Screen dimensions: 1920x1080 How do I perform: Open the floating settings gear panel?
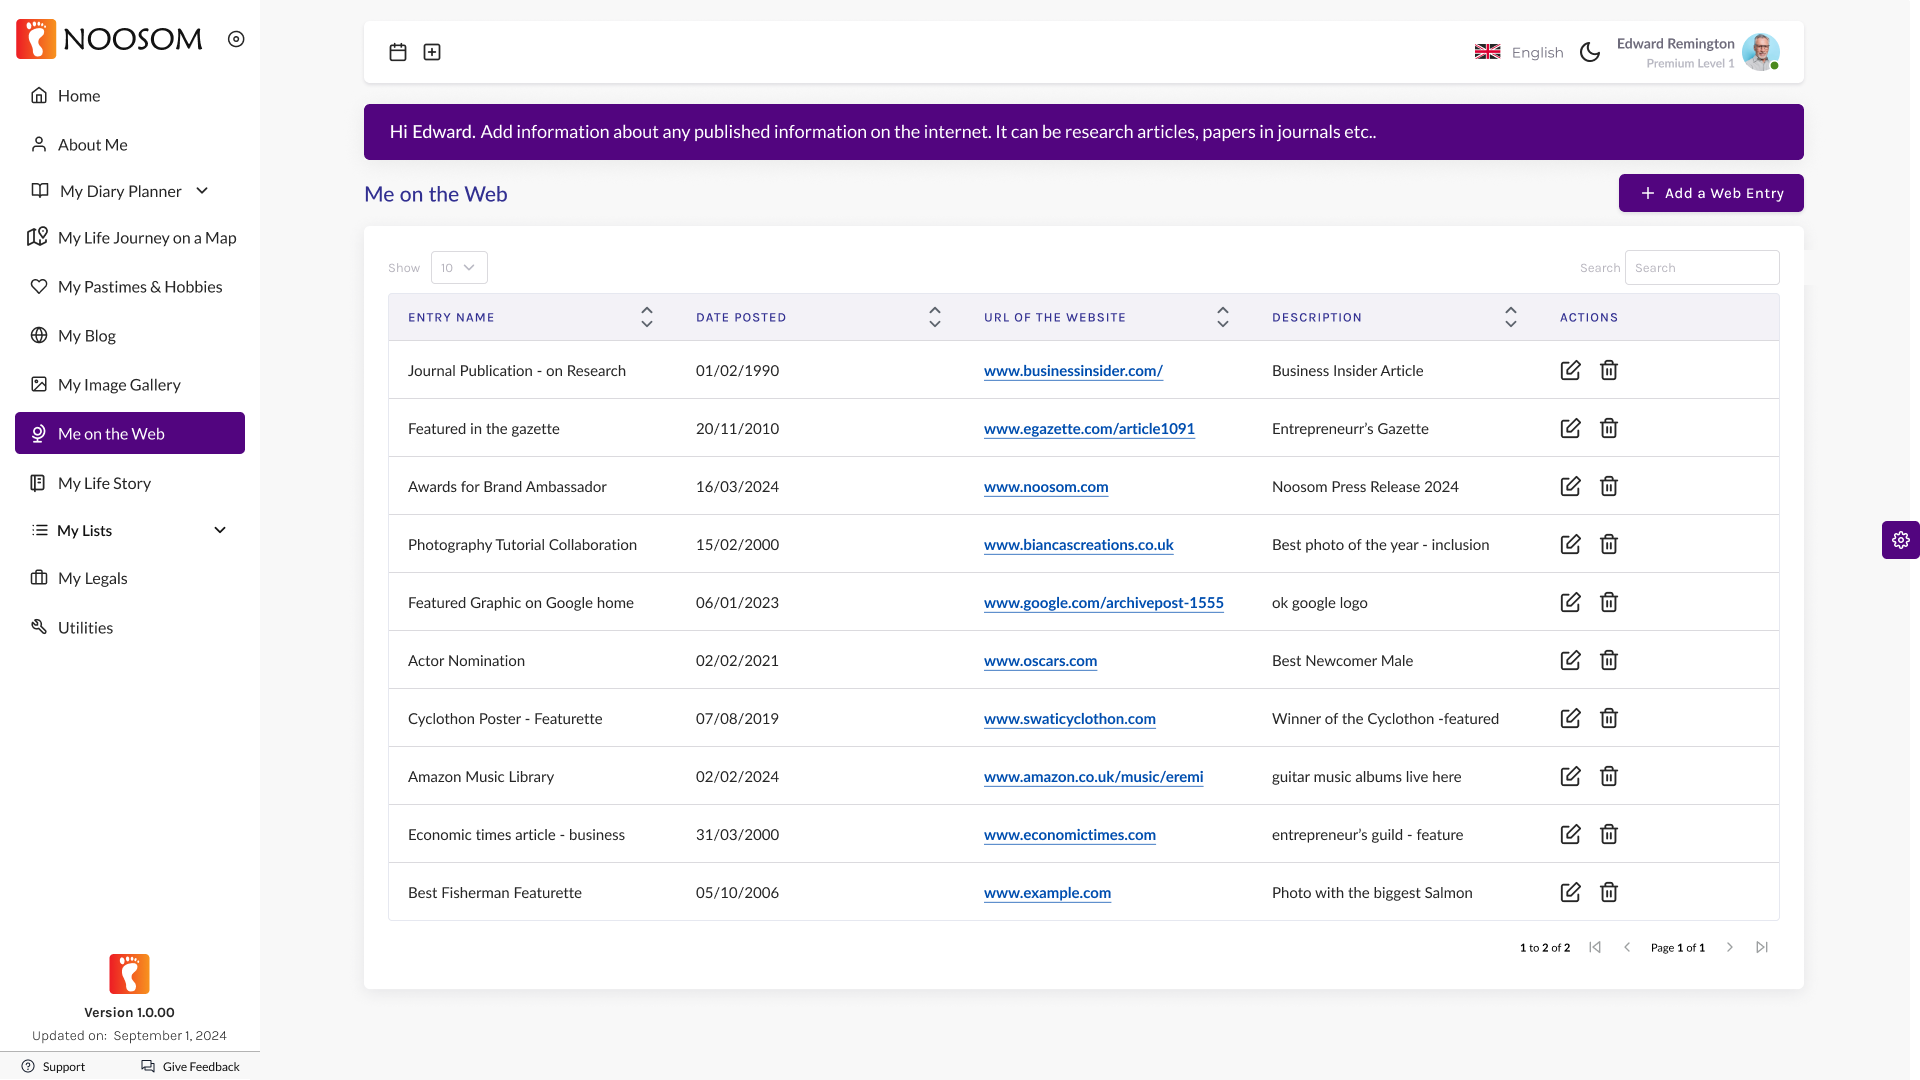pyautogui.click(x=1900, y=540)
